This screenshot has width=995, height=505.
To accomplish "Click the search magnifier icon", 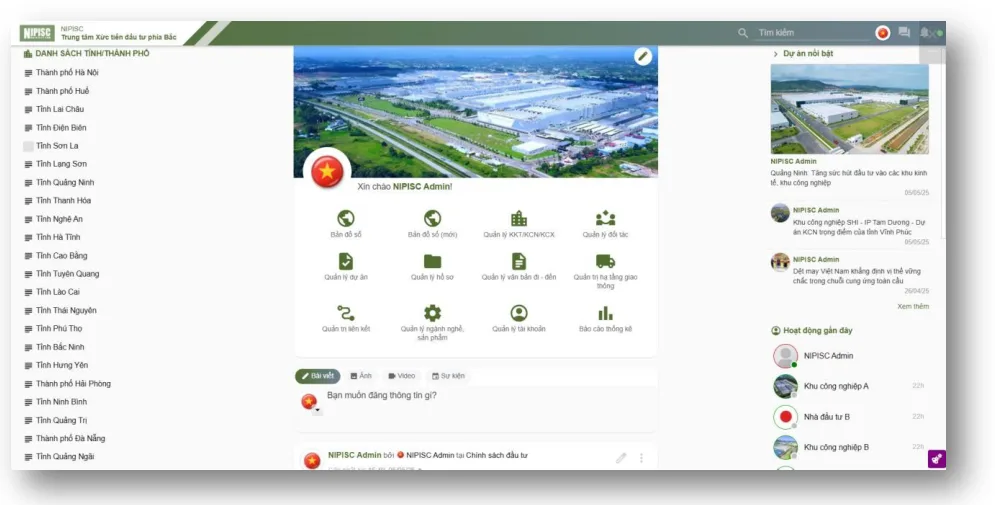I will [x=743, y=33].
